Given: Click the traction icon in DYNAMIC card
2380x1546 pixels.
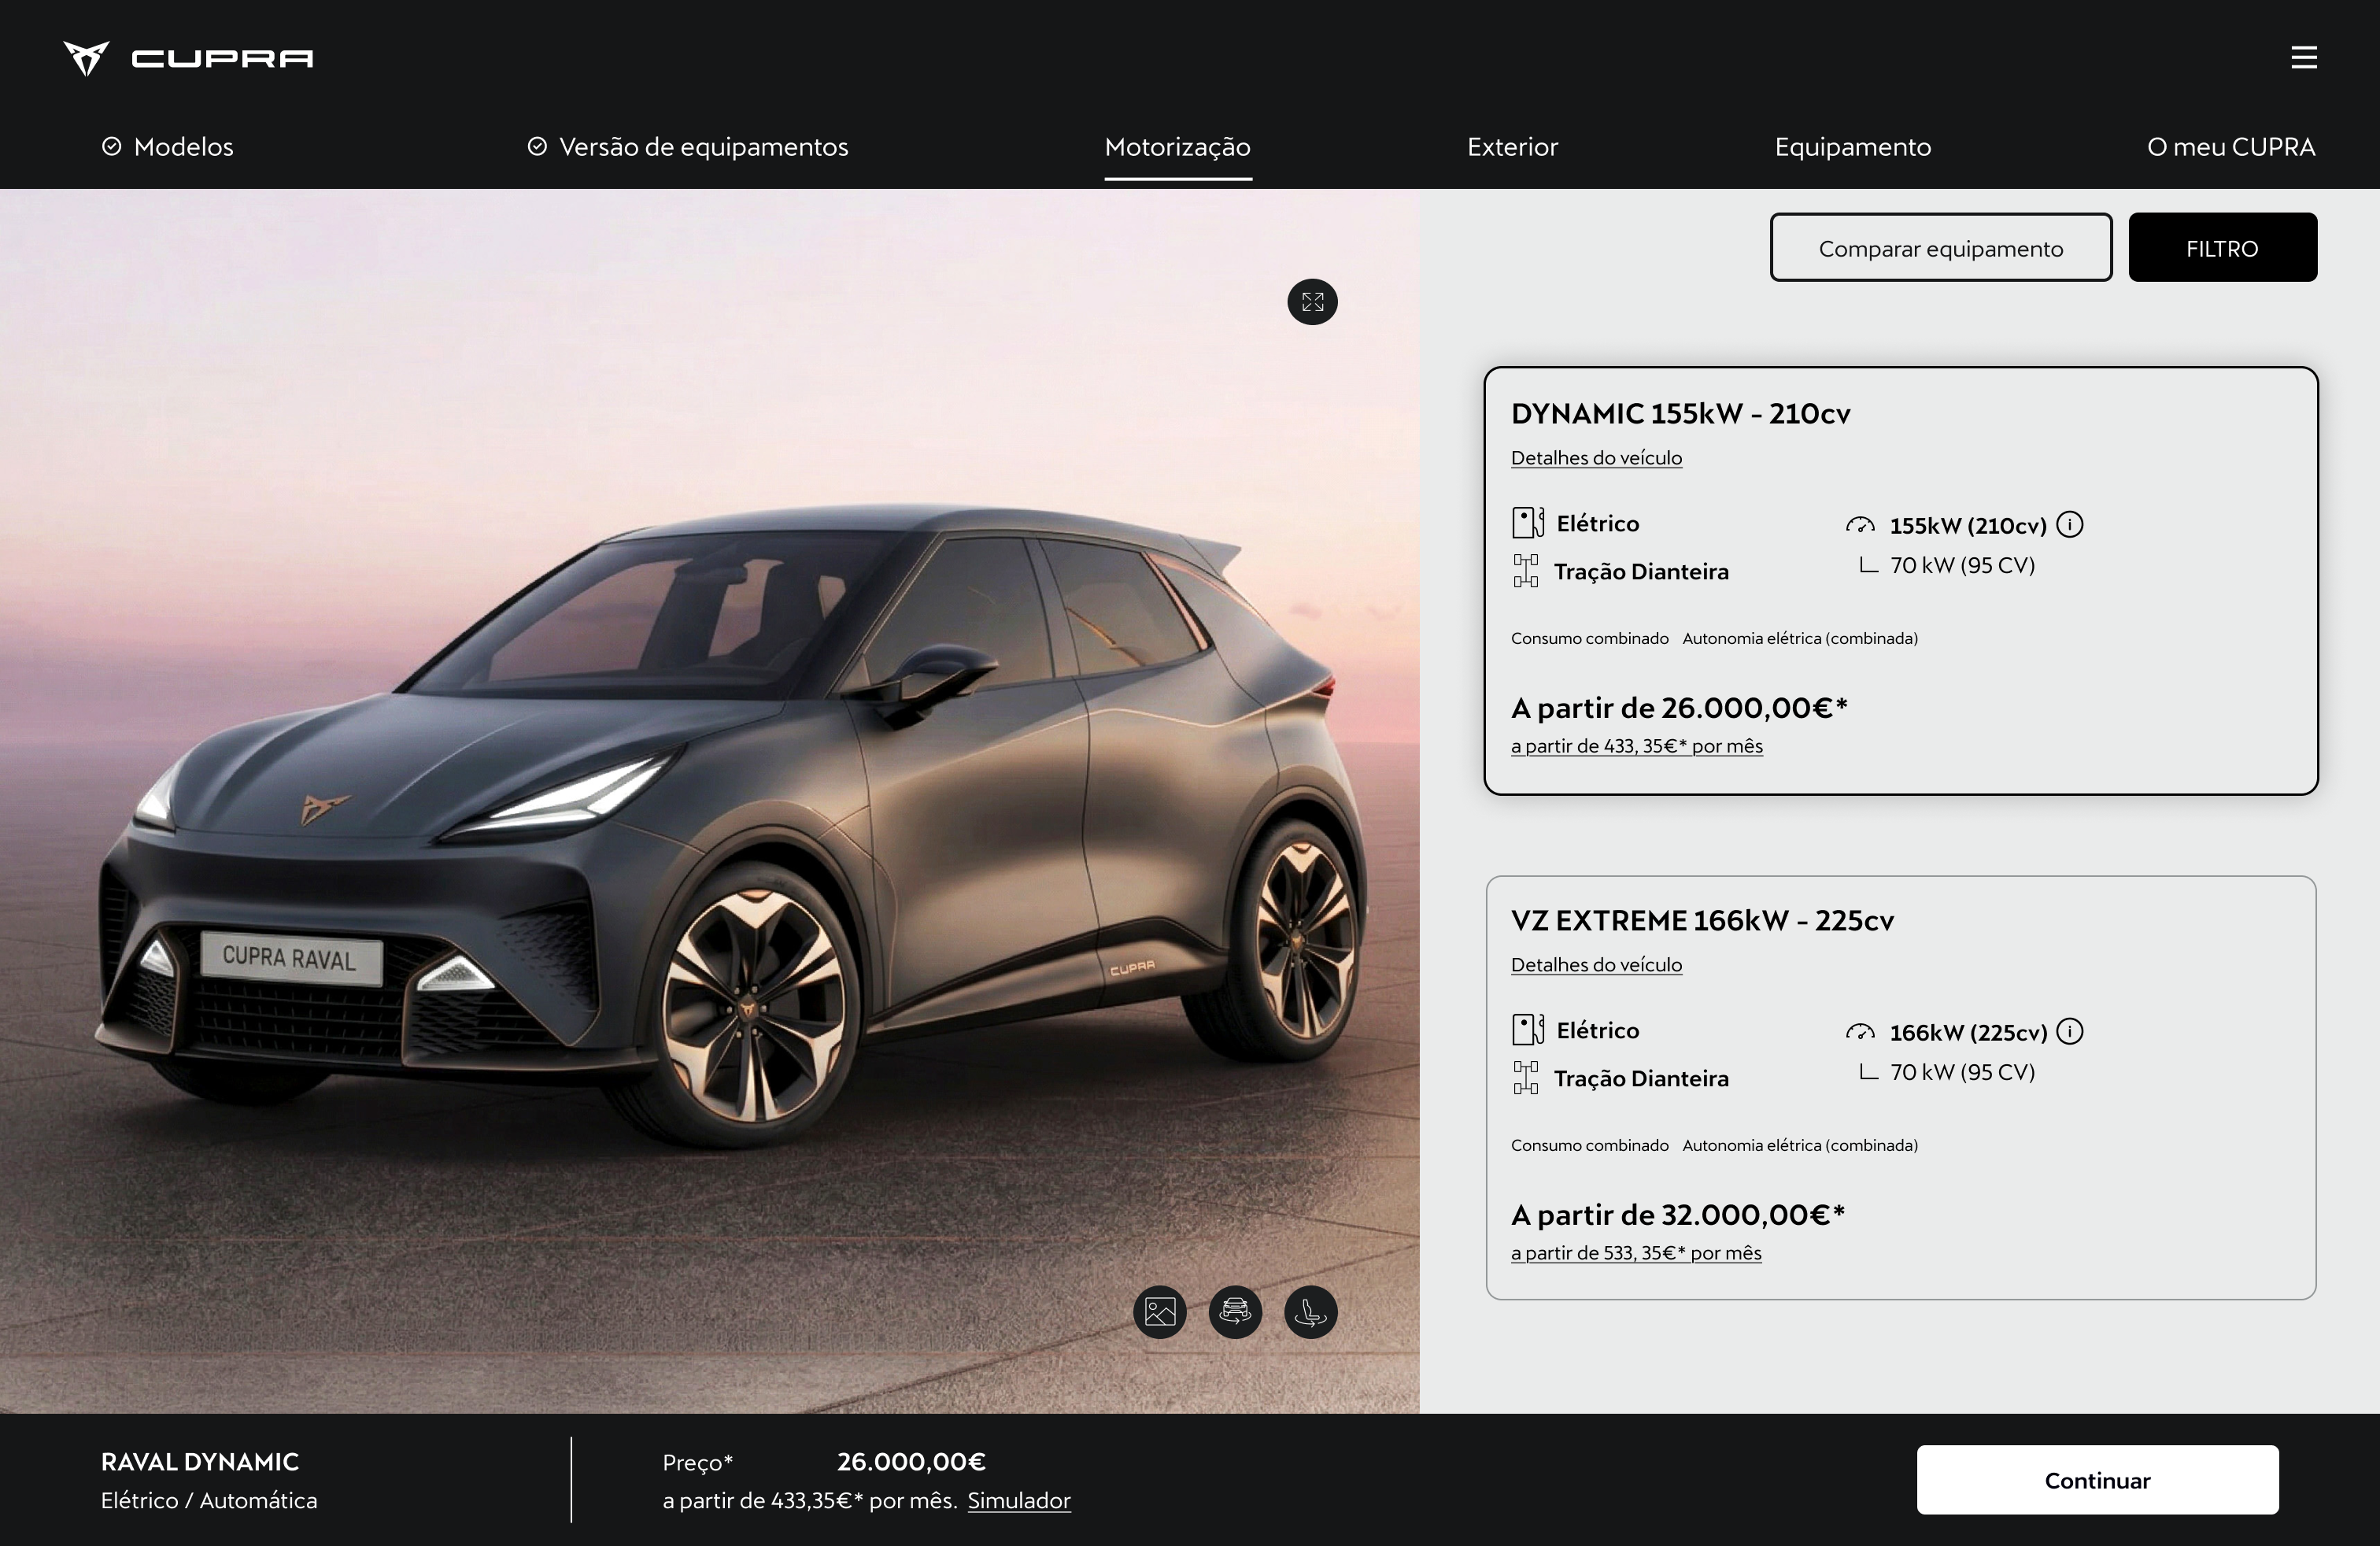Looking at the screenshot, I should click(1526, 571).
